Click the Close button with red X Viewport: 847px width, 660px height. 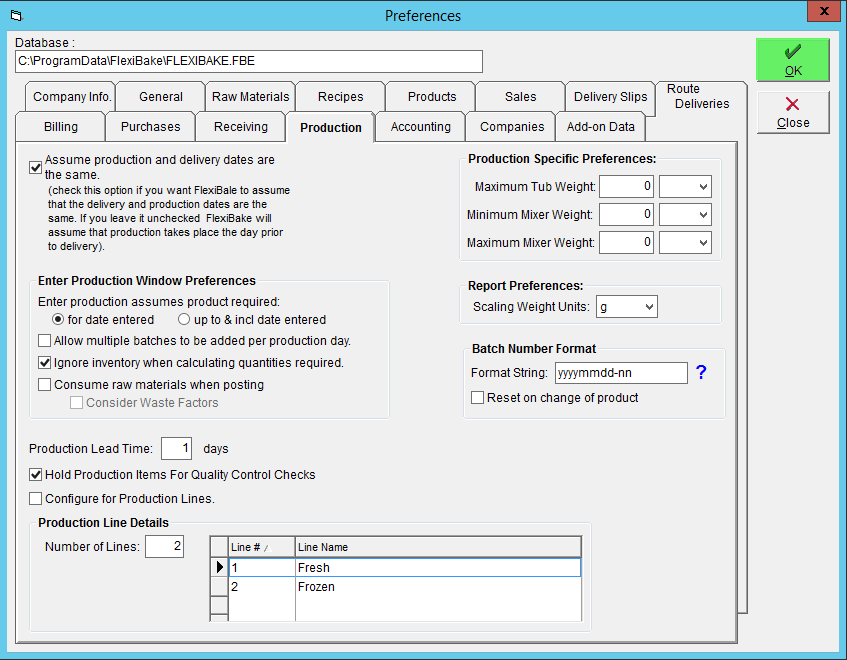coord(792,112)
